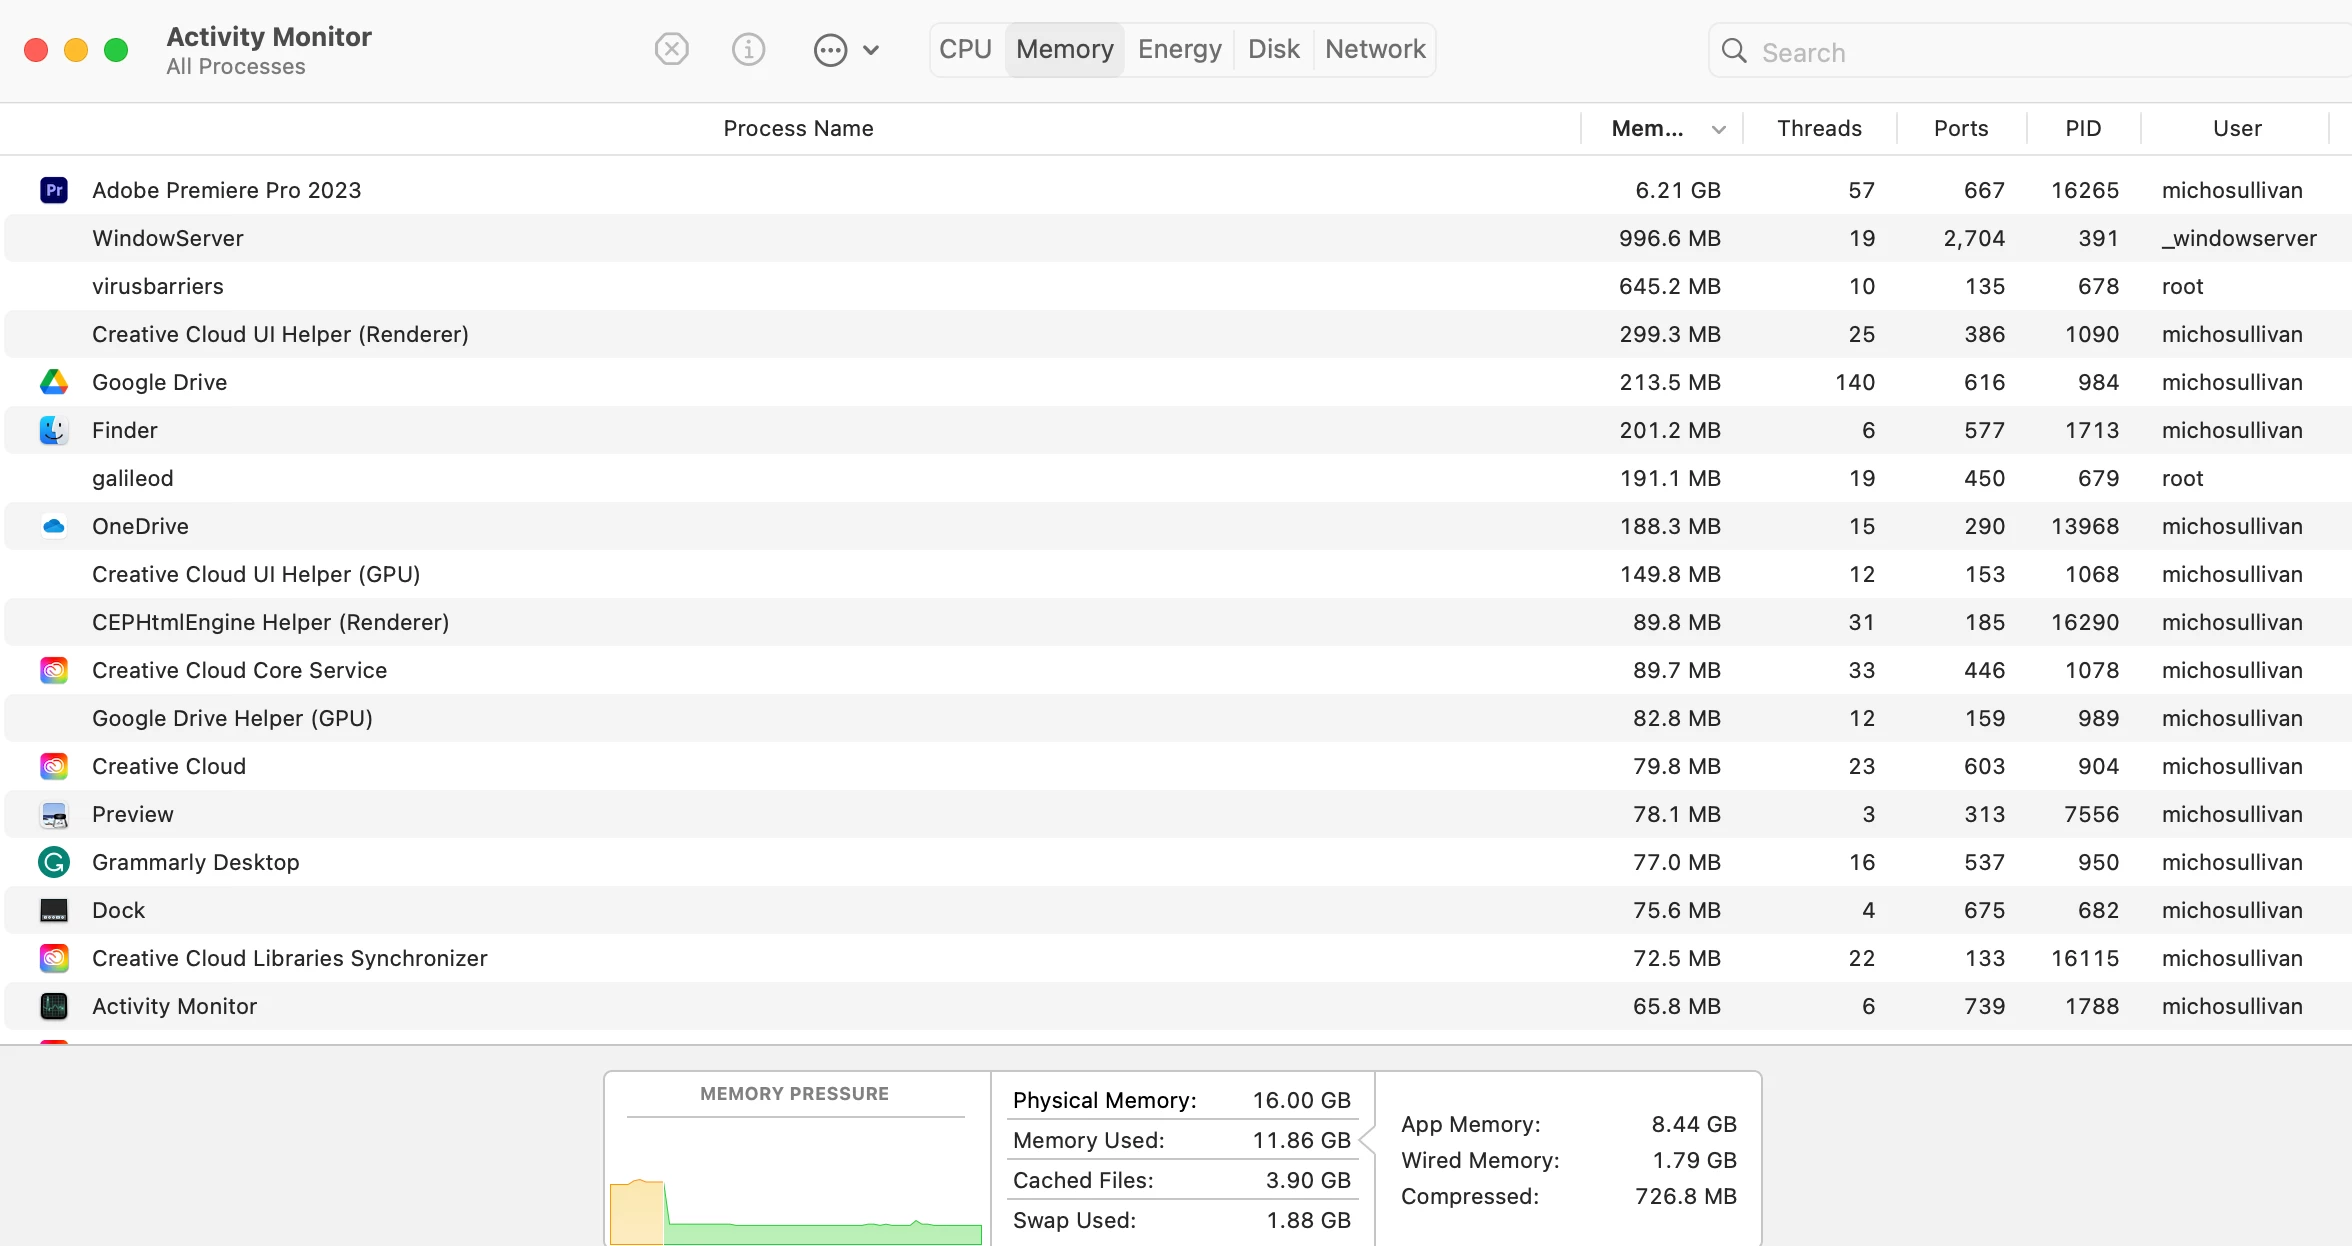Image resolution: width=2352 pixels, height=1246 pixels.
Task: Toggle Memory column sort order arrow
Action: pyautogui.click(x=1719, y=129)
